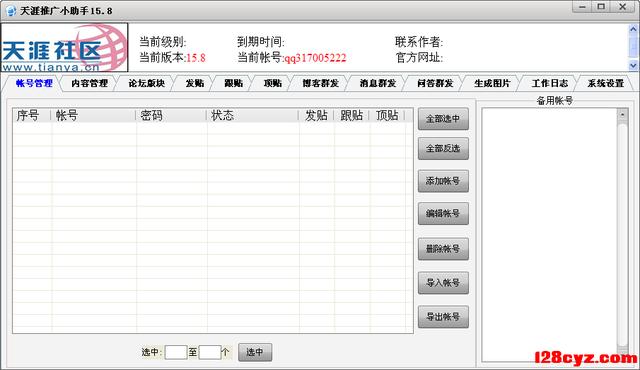Viewport: 640px width, 370px height.
Task: Click the 删除帐号 button
Action: point(443,249)
